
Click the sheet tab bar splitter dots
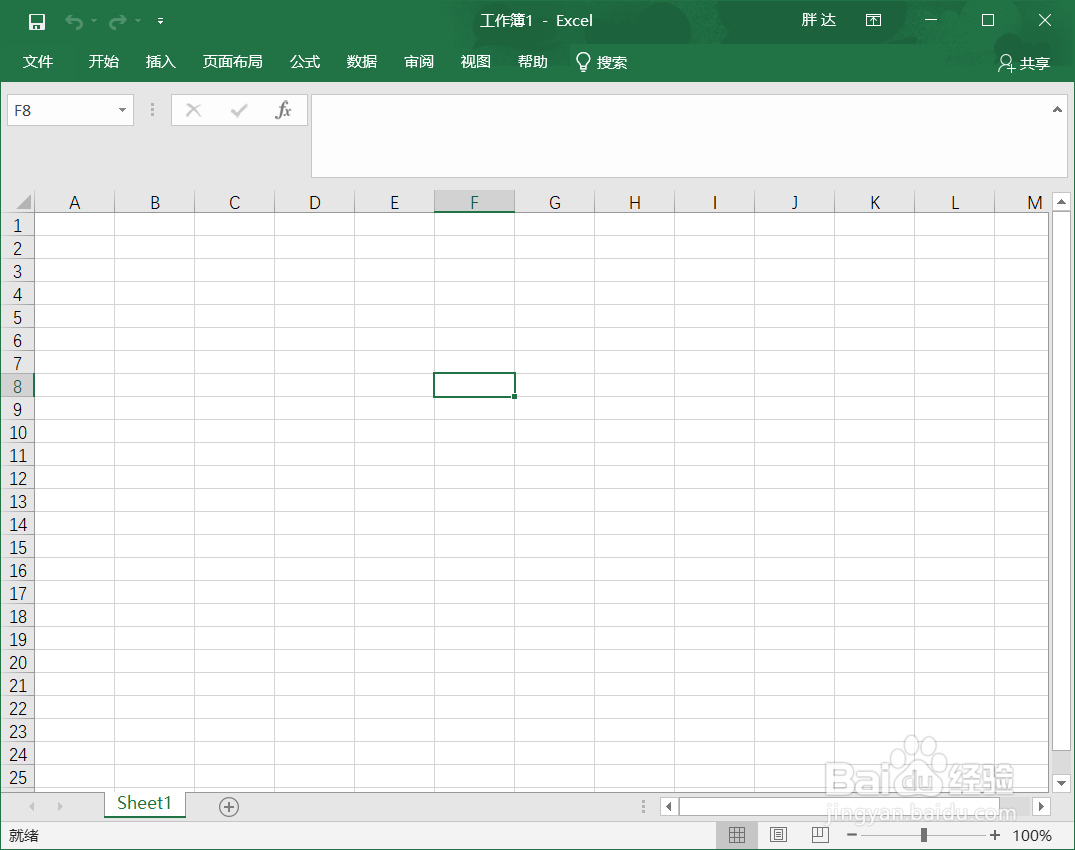click(x=643, y=806)
